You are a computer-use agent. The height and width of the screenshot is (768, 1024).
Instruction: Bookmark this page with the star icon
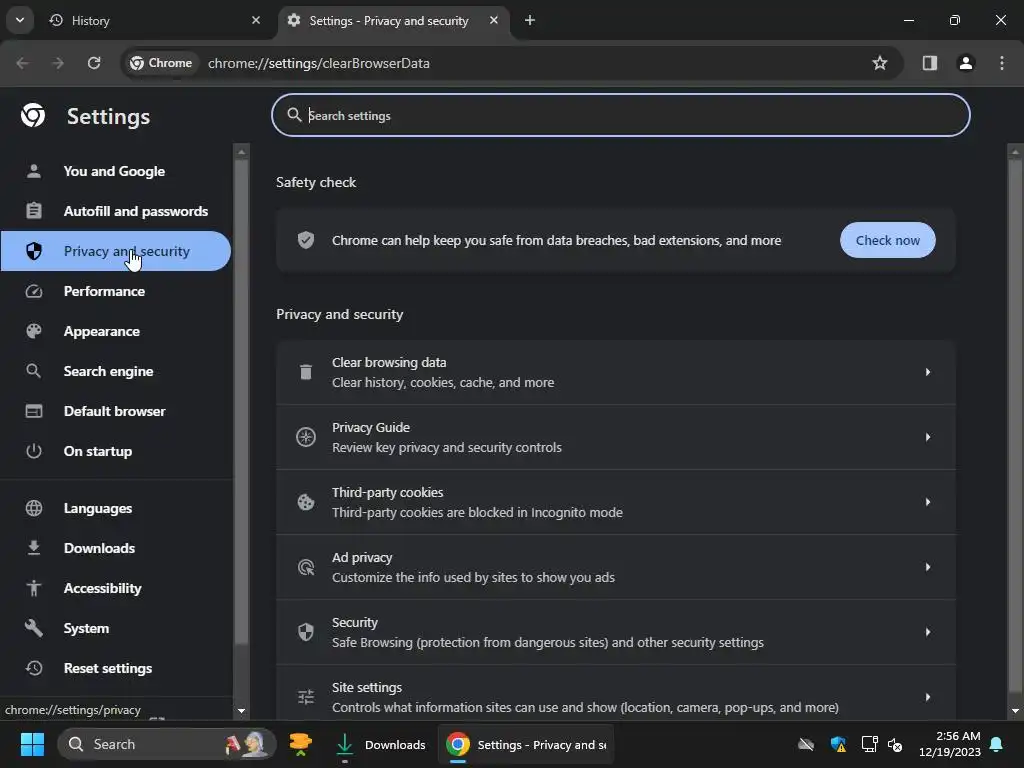[x=880, y=63]
